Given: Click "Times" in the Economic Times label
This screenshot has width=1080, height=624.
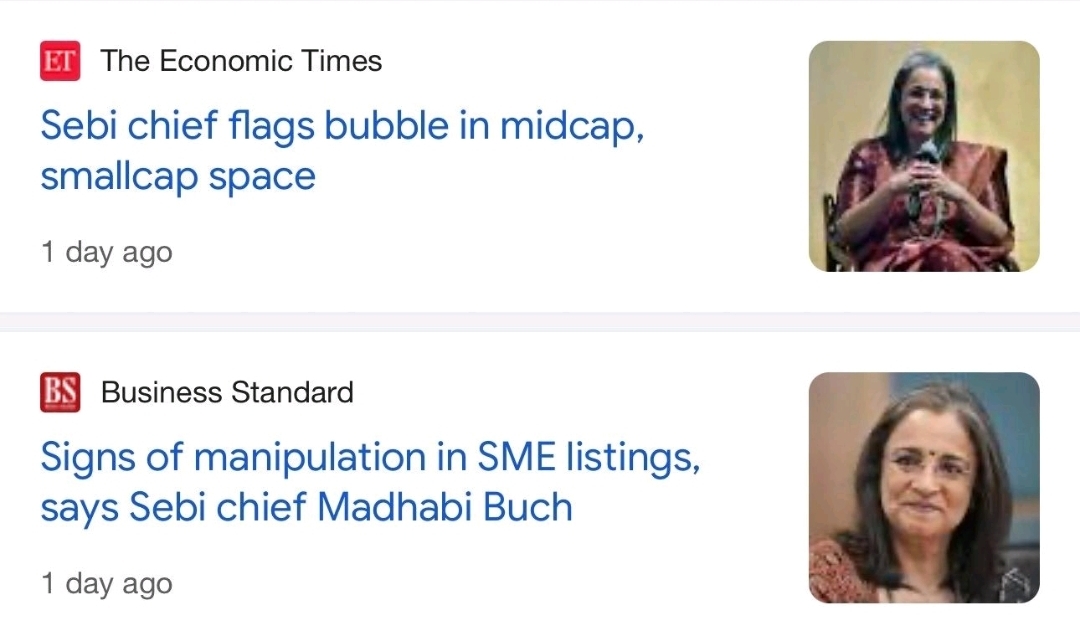Looking at the screenshot, I should click(342, 61).
